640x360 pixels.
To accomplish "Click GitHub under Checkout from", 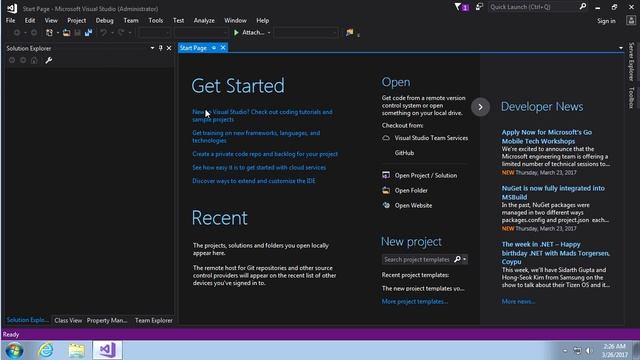I will [404, 153].
